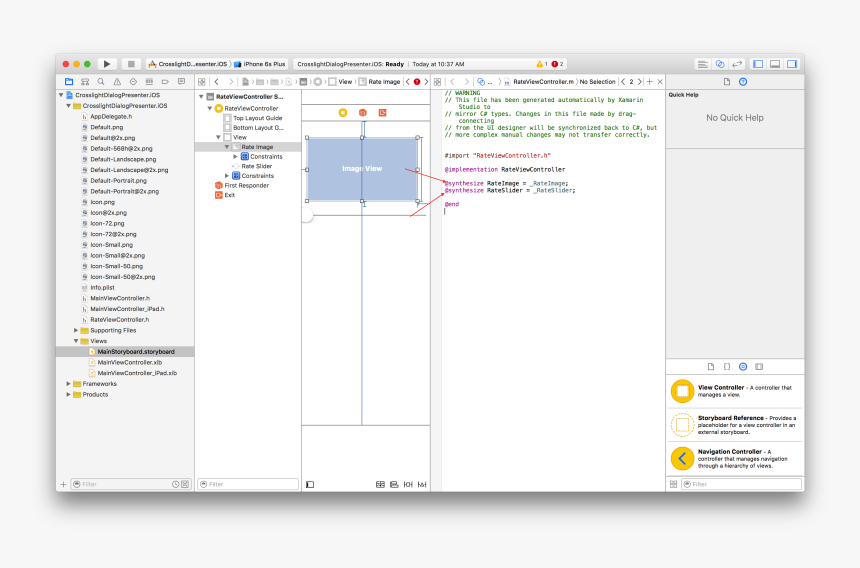Screen dimensions: 860x568
Task: Open the Breakpoint navigator icon
Action: 165,82
